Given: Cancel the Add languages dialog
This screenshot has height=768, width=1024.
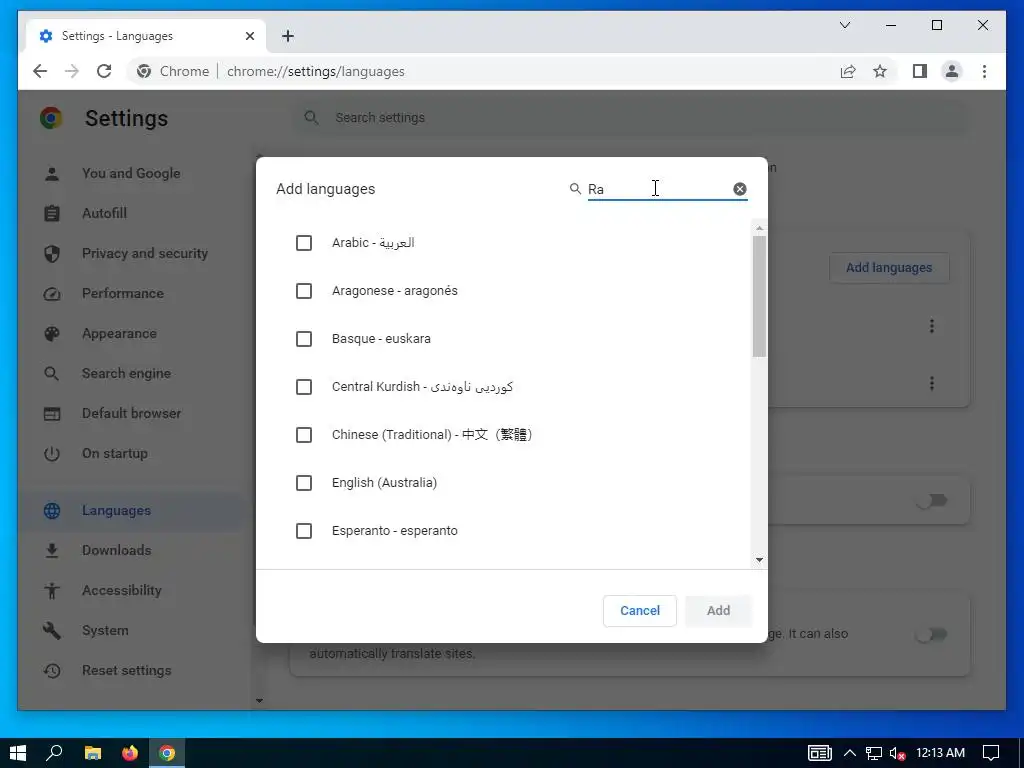Looking at the screenshot, I should (x=639, y=611).
